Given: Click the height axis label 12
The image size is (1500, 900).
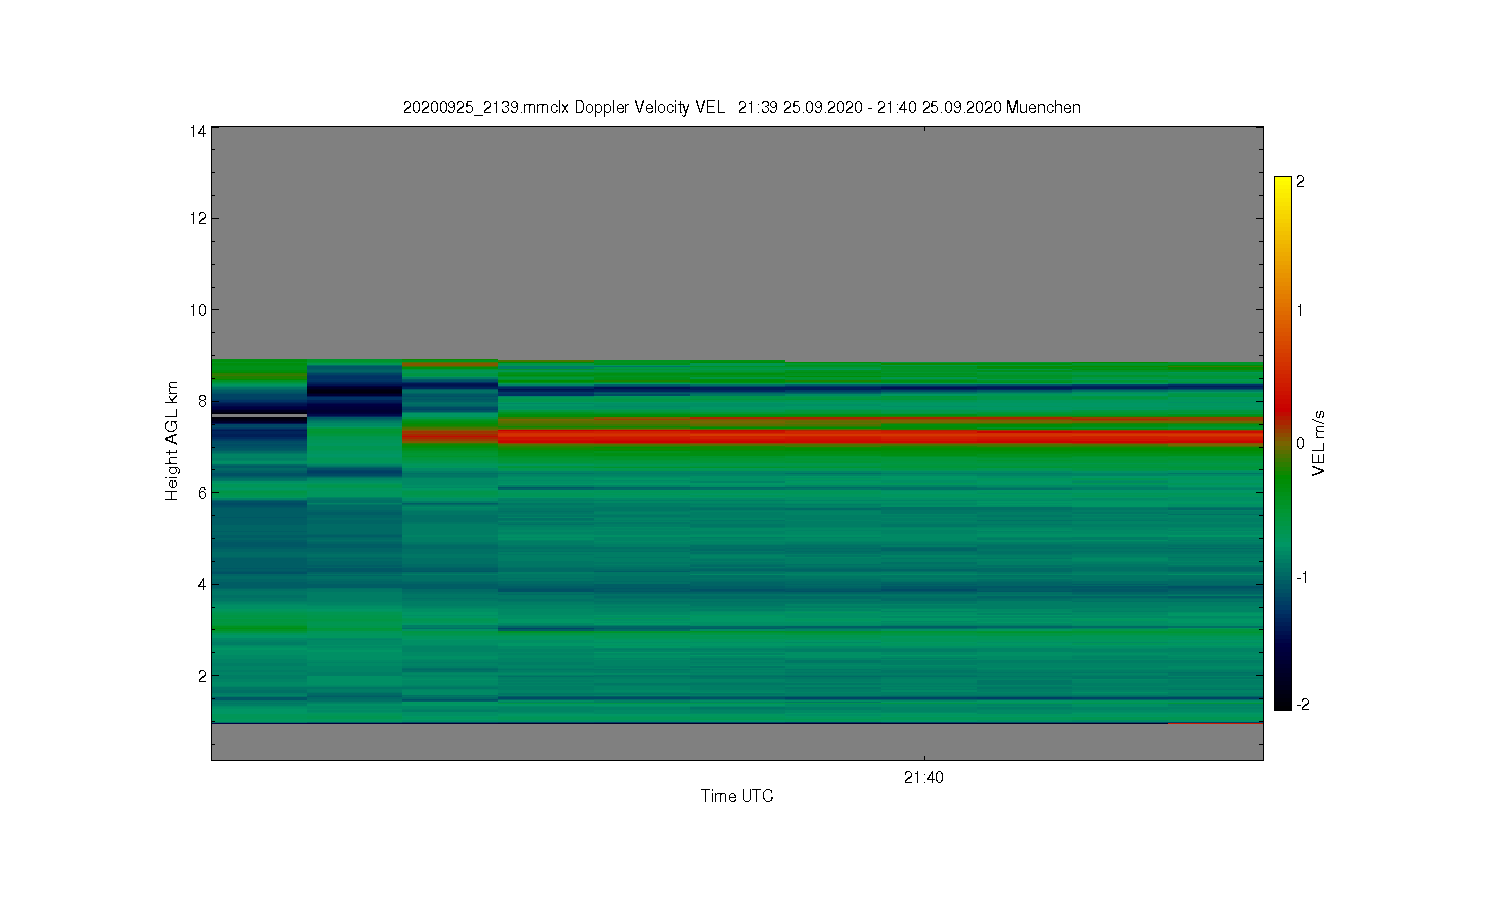Looking at the screenshot, I should click(x=198, y=218).
